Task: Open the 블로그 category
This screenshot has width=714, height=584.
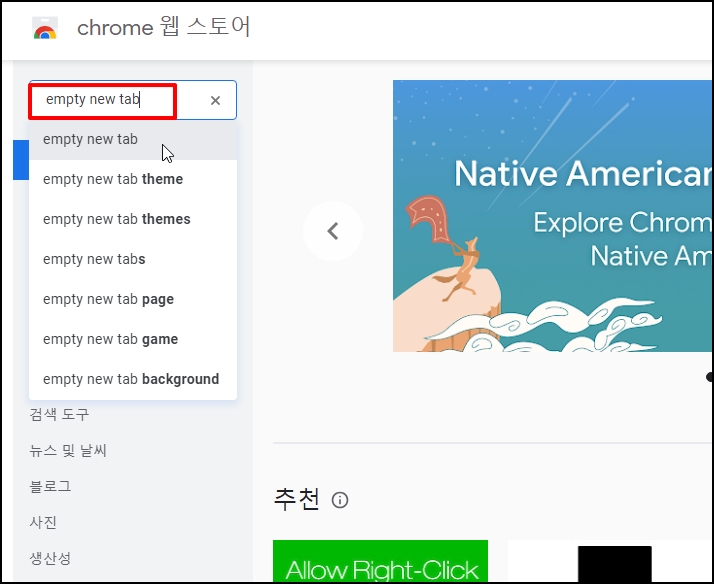Action: (50, 486)
